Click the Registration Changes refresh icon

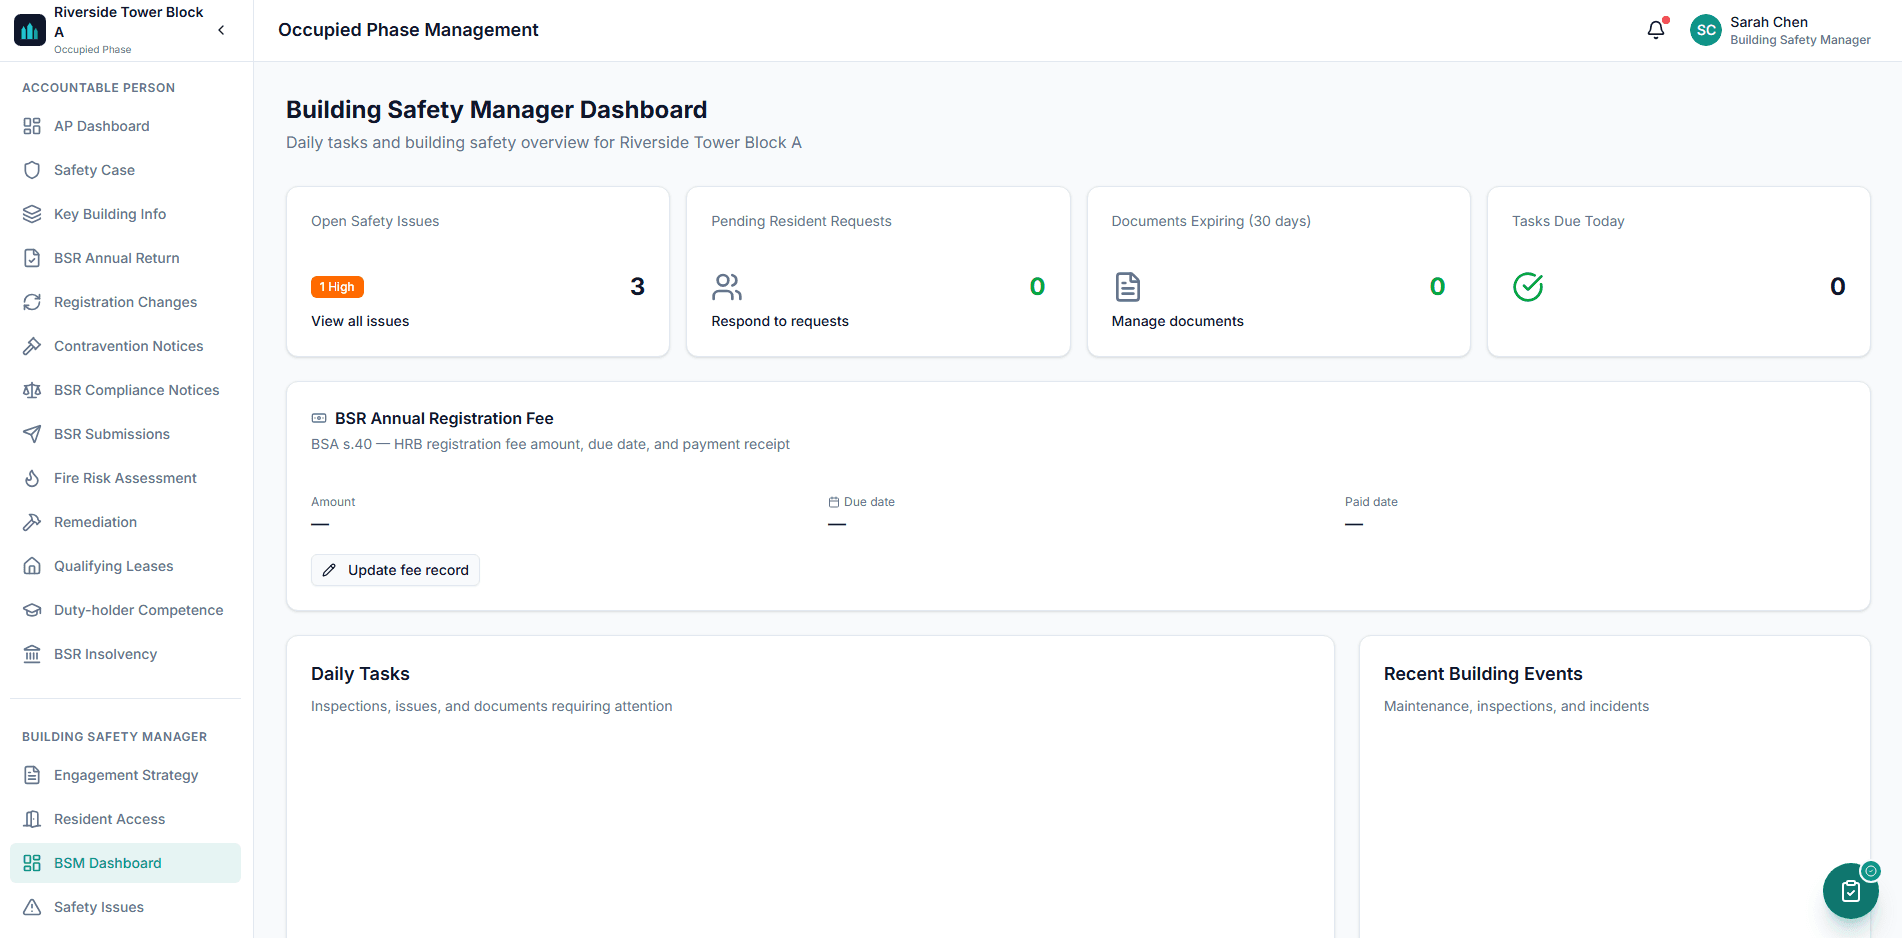(x=32, y=302)
